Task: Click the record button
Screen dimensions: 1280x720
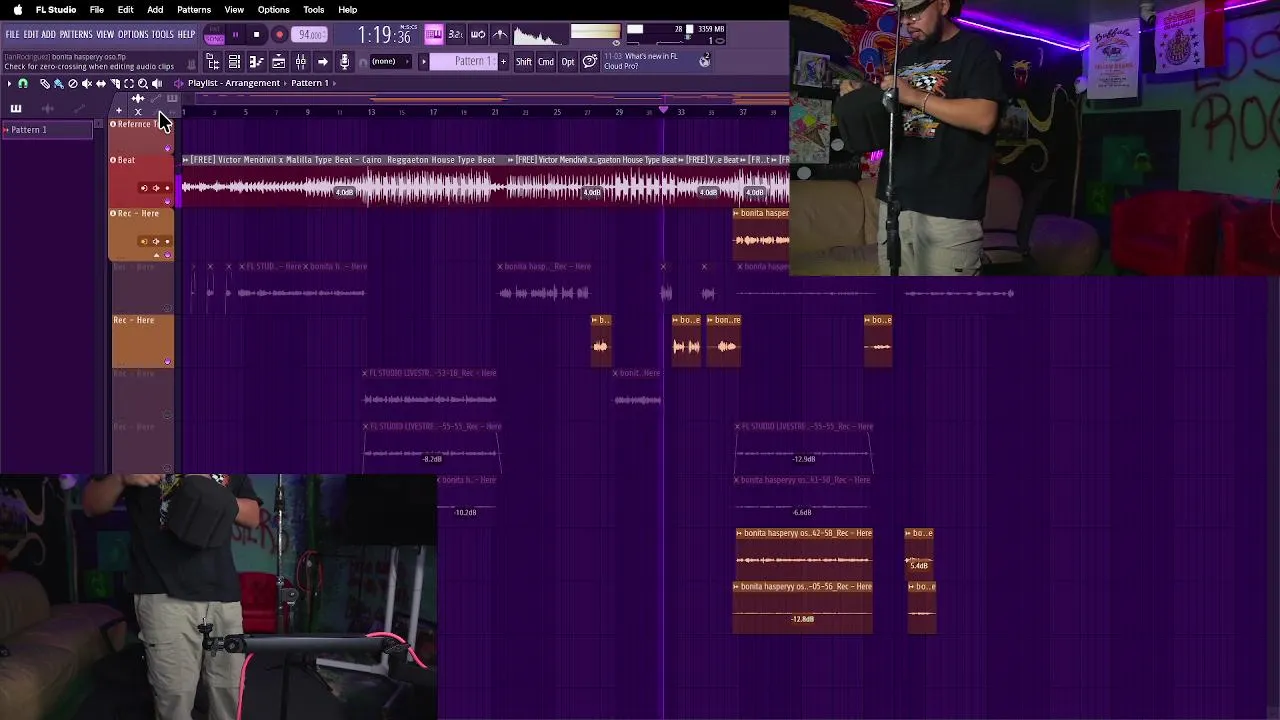Action: (279, 35)
